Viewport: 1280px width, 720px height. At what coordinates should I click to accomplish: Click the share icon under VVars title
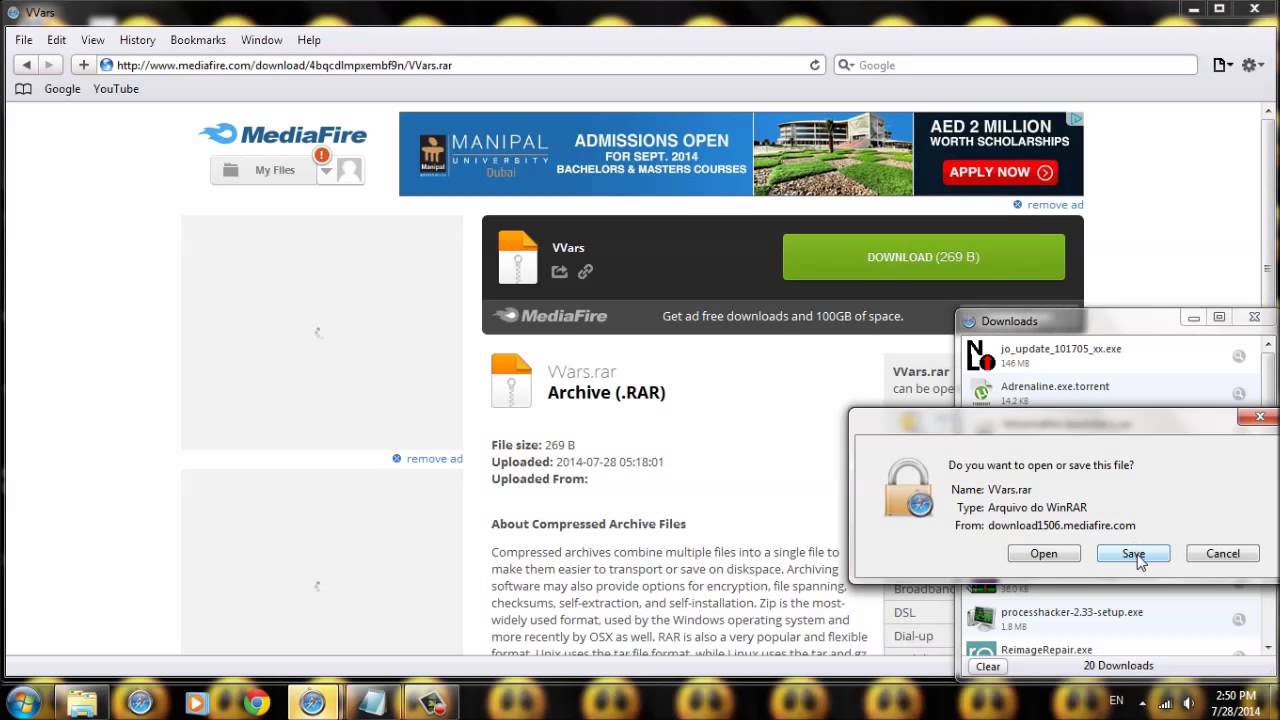pos(560,271)
